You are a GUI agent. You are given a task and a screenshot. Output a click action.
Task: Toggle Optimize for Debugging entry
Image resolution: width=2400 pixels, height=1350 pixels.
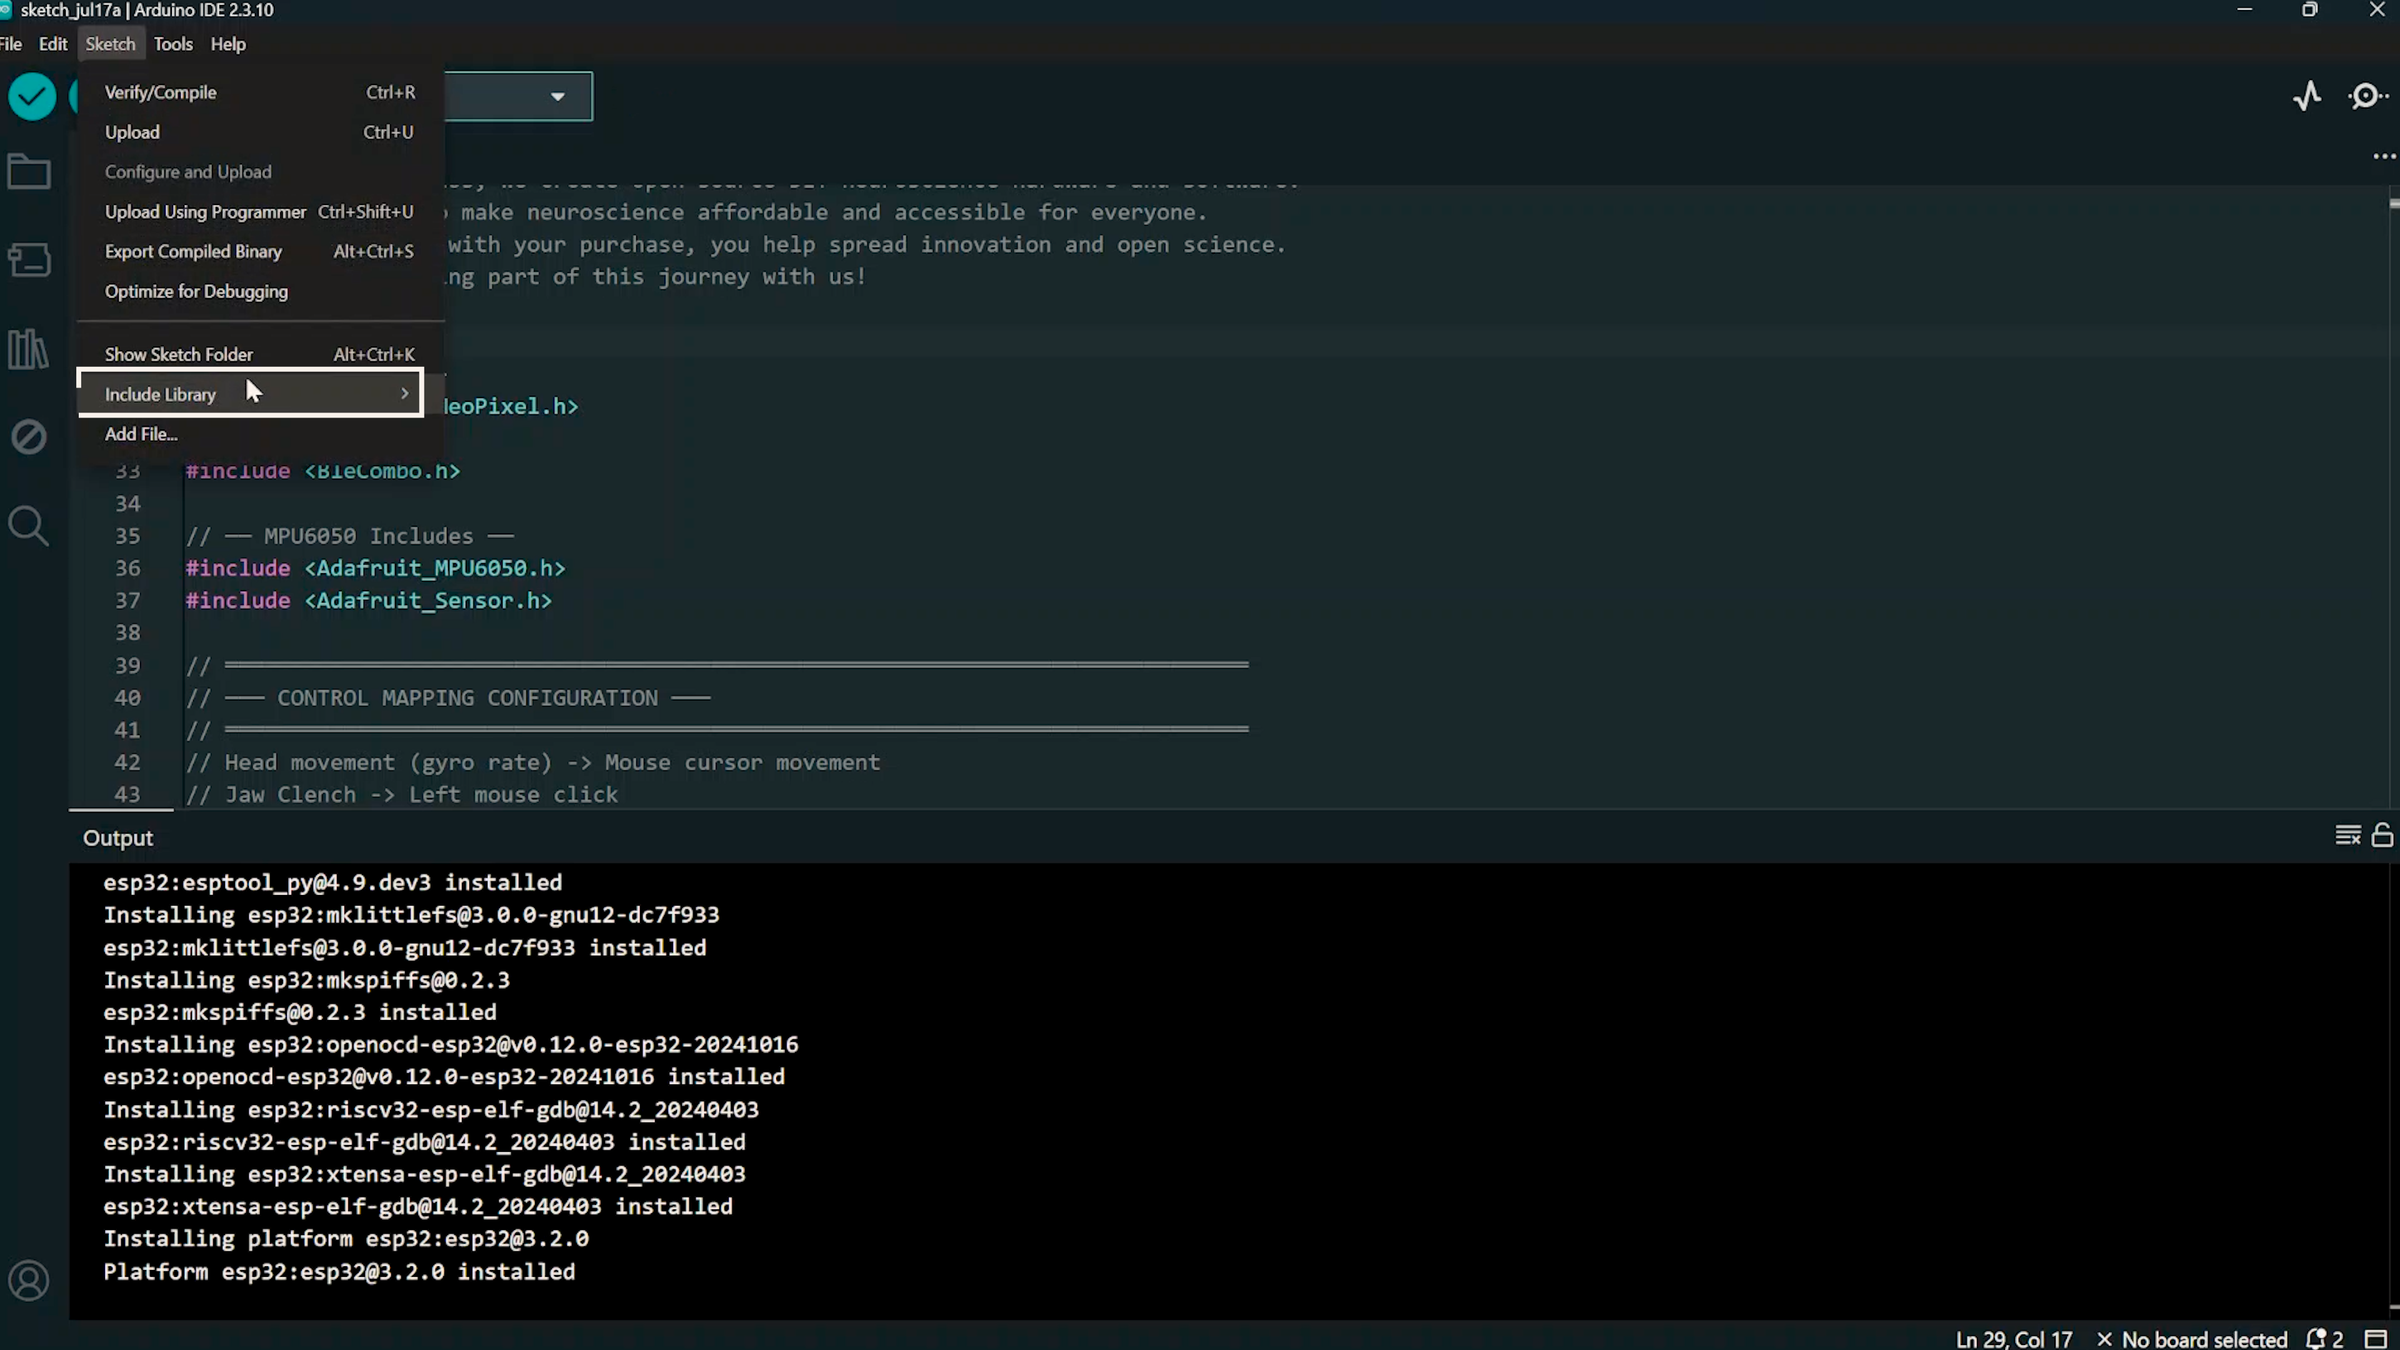tap(260, 292)
